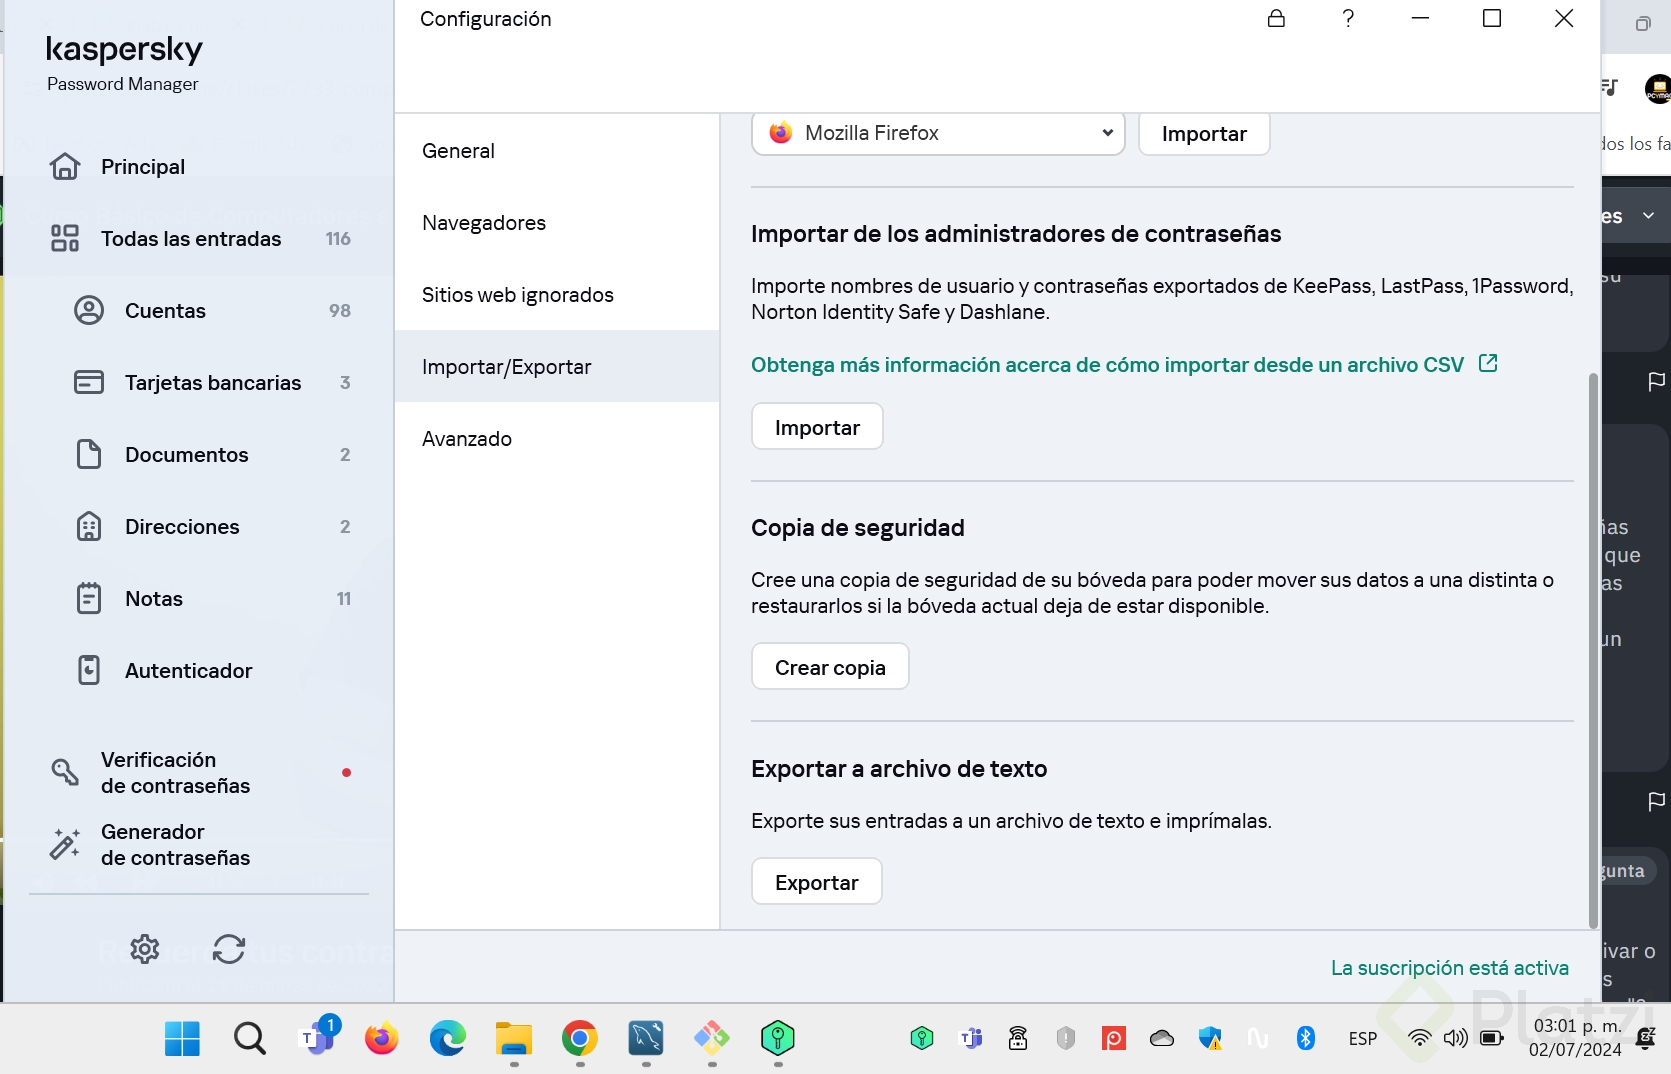Select the Notas notepad icon
Screen dimensions: 1671x1074
point(89,599)
